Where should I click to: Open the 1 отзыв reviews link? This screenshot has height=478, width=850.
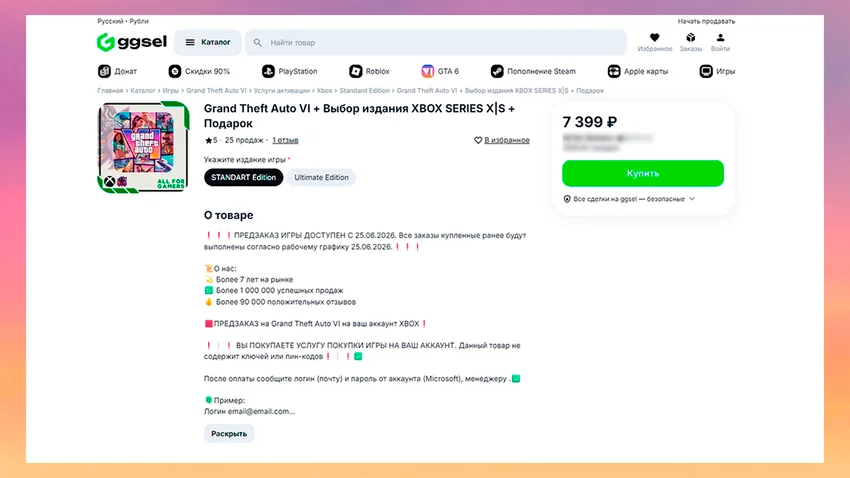pyautogui.click(x=285, y=140)
